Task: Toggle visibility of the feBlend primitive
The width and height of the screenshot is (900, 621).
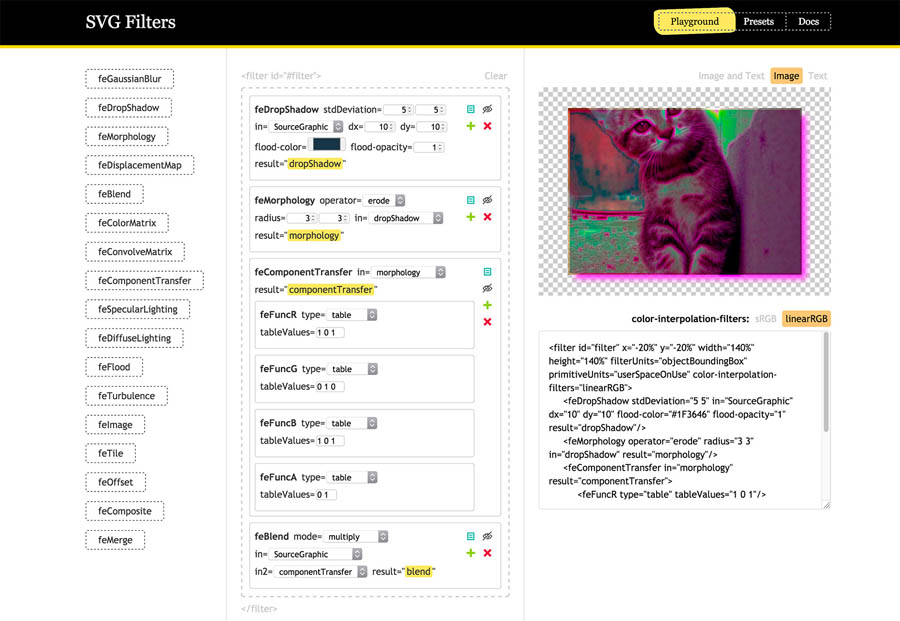Action: click(487, 536)
